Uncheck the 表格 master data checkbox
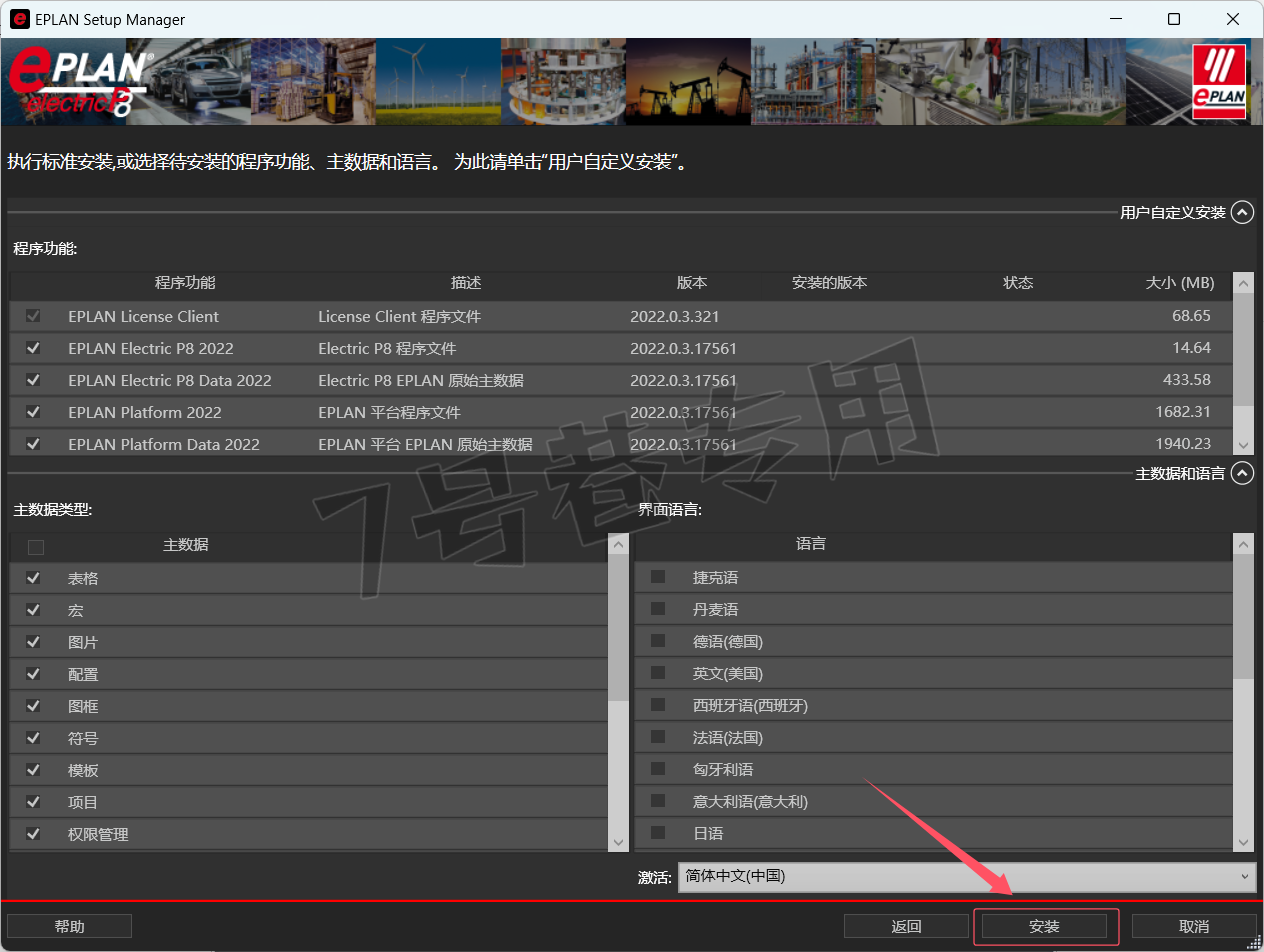Image resolution: width=1264 pixels, height=952 pixels. pos(33,578)
